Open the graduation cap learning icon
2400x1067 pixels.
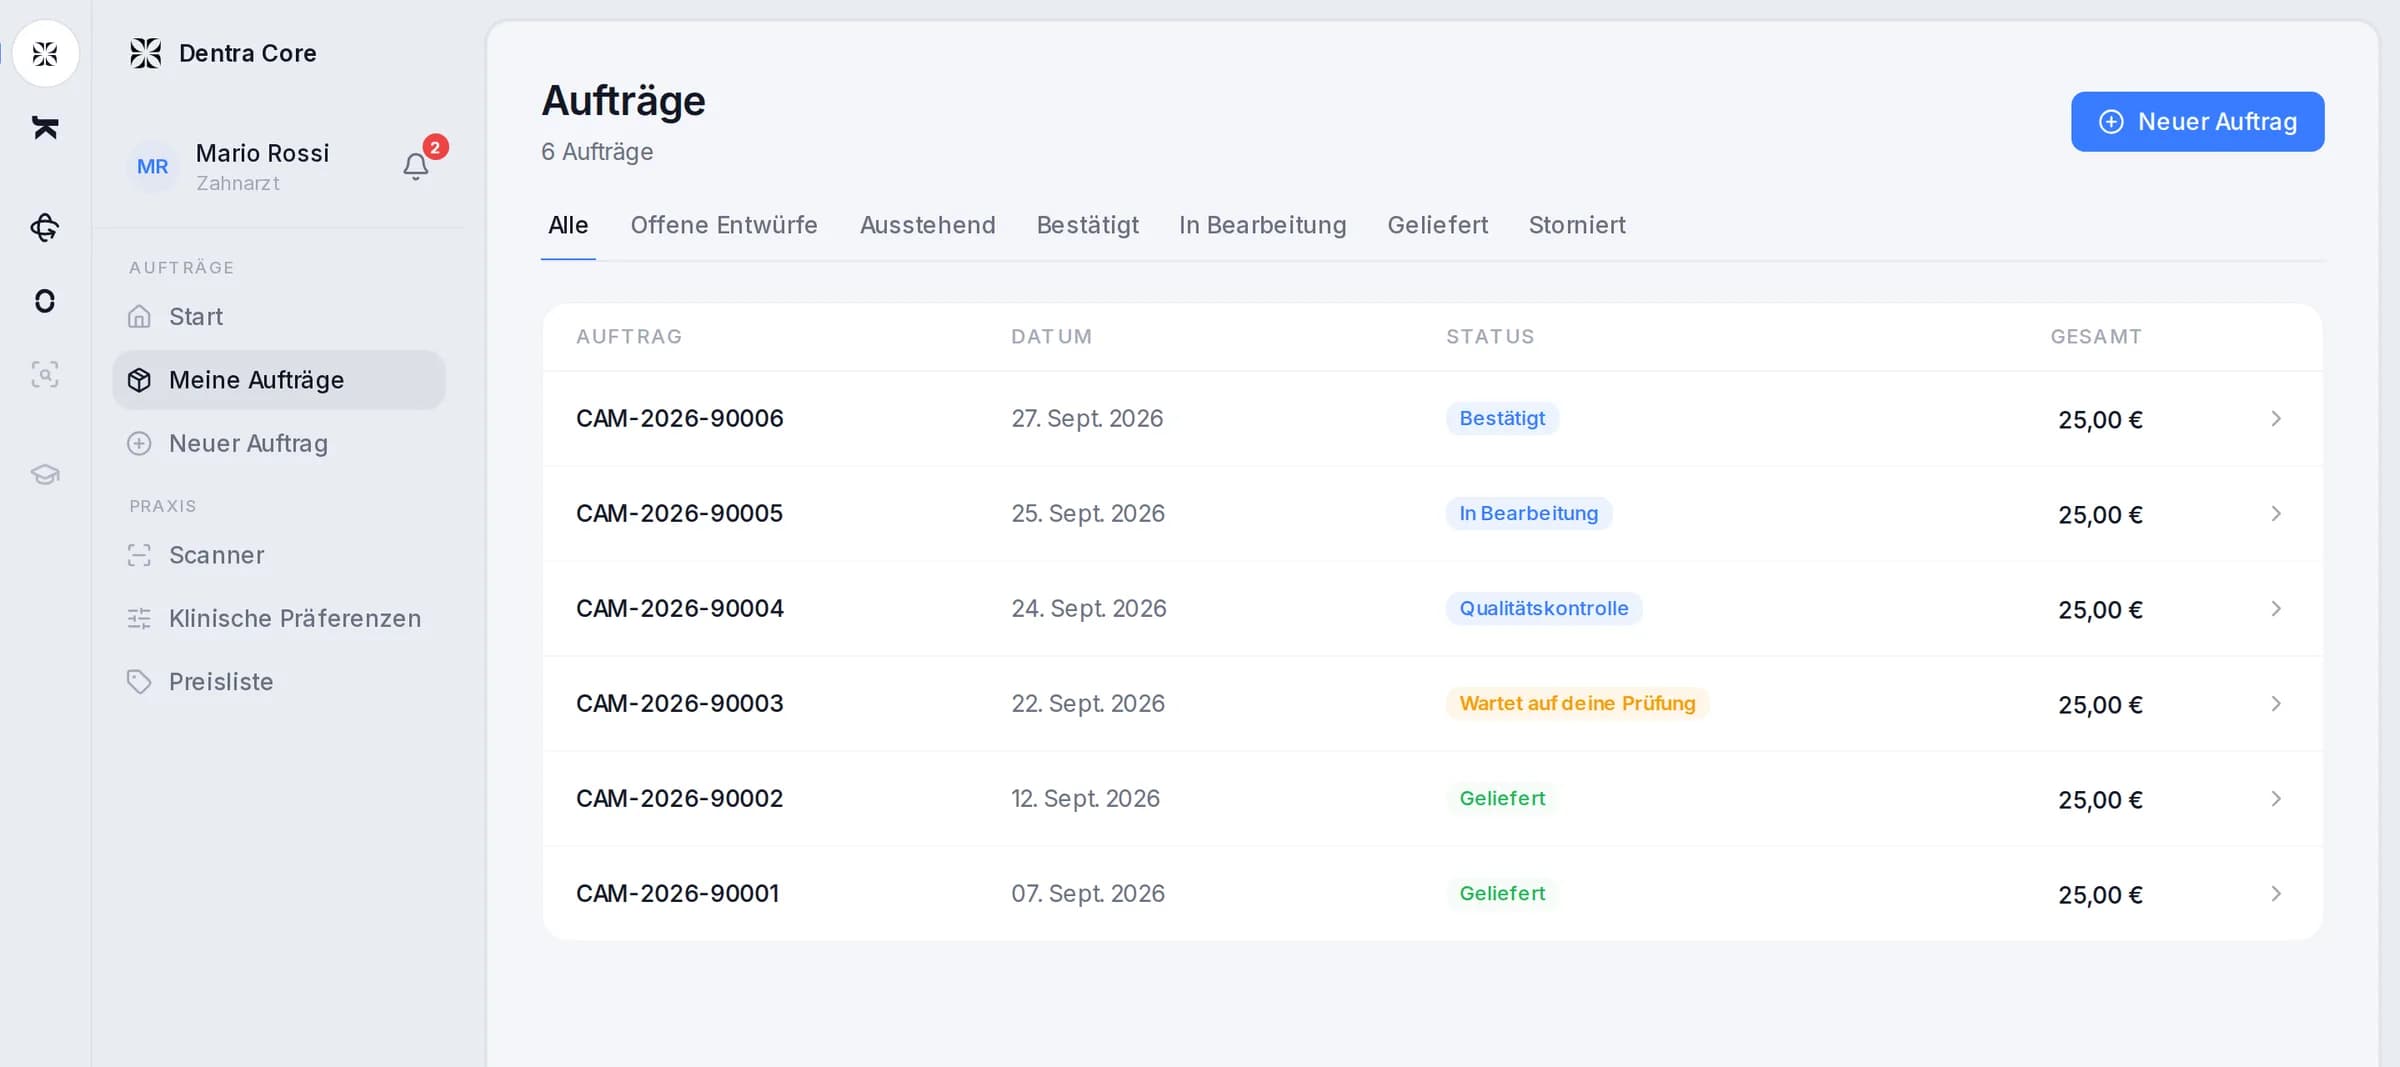(45, 474)
